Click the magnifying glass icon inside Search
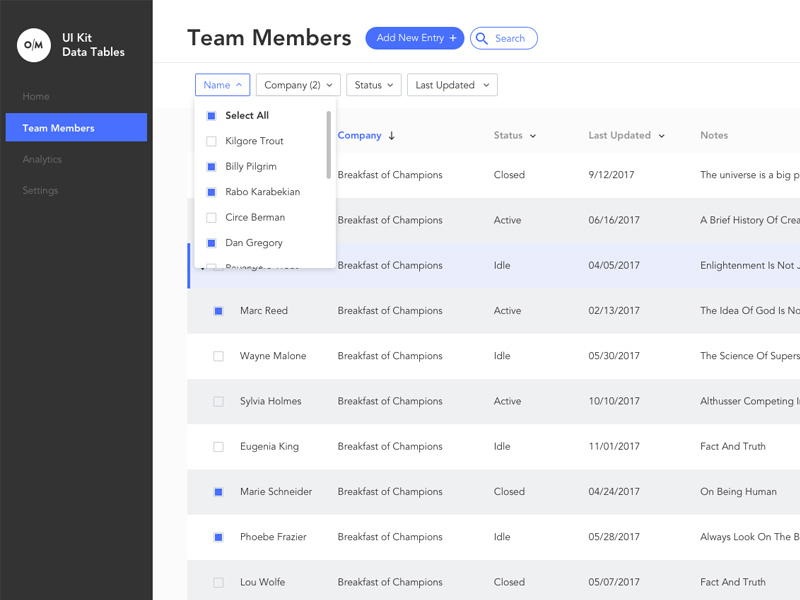Screen dimensions: 800x600 [x=480, y=38]
